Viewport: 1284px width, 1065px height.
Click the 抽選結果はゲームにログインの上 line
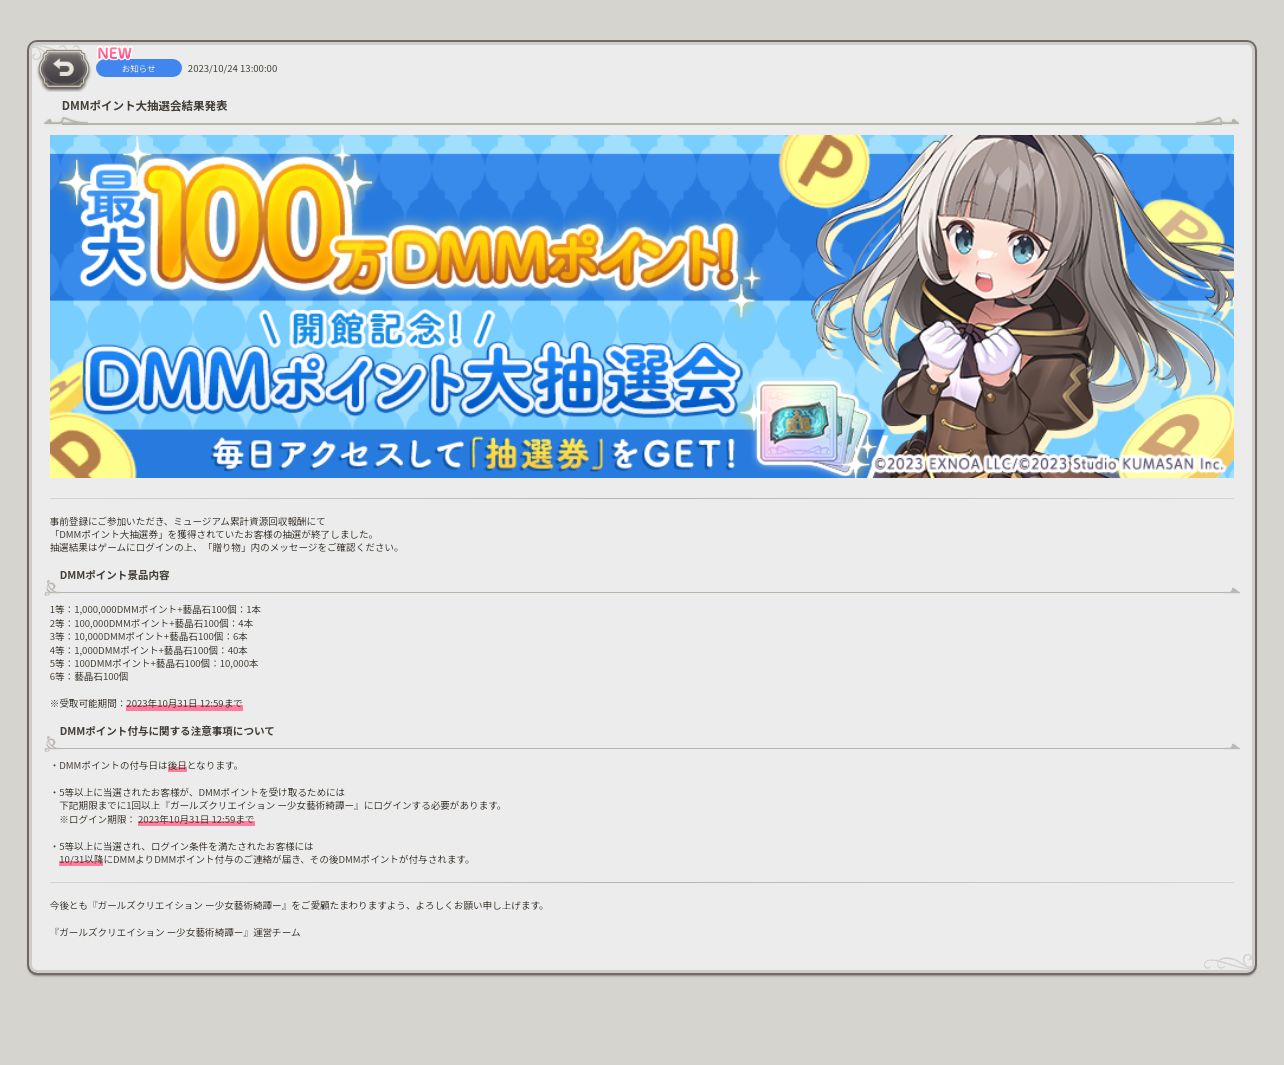click(x=225, y=548)
